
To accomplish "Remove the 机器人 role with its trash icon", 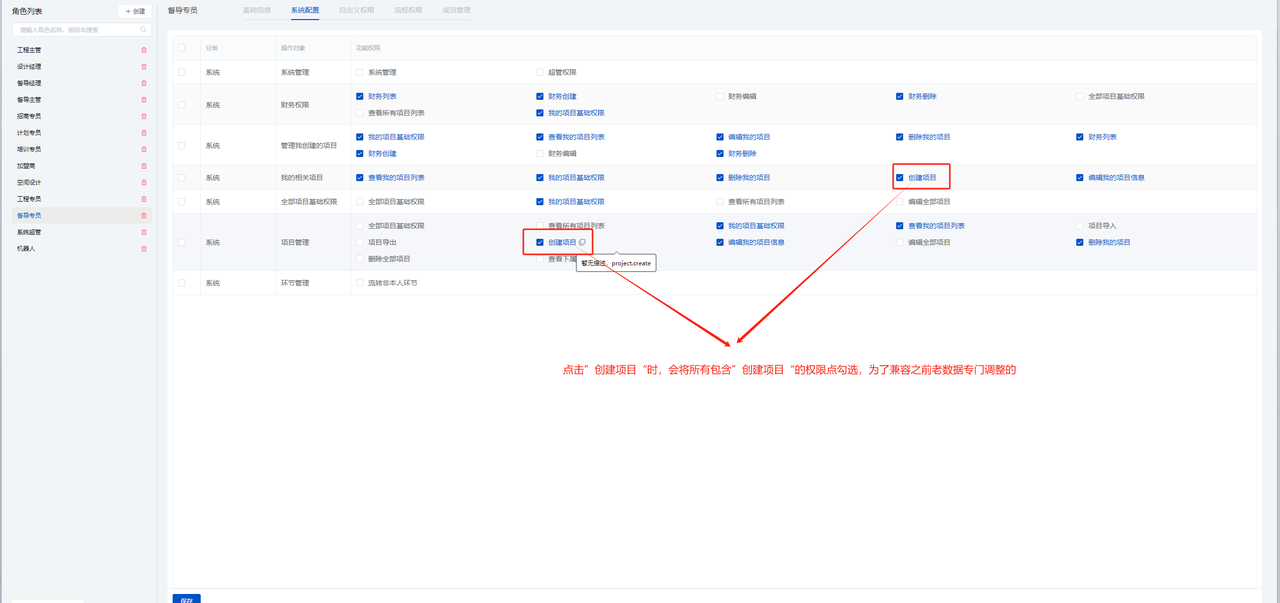I will click(144, 248).
